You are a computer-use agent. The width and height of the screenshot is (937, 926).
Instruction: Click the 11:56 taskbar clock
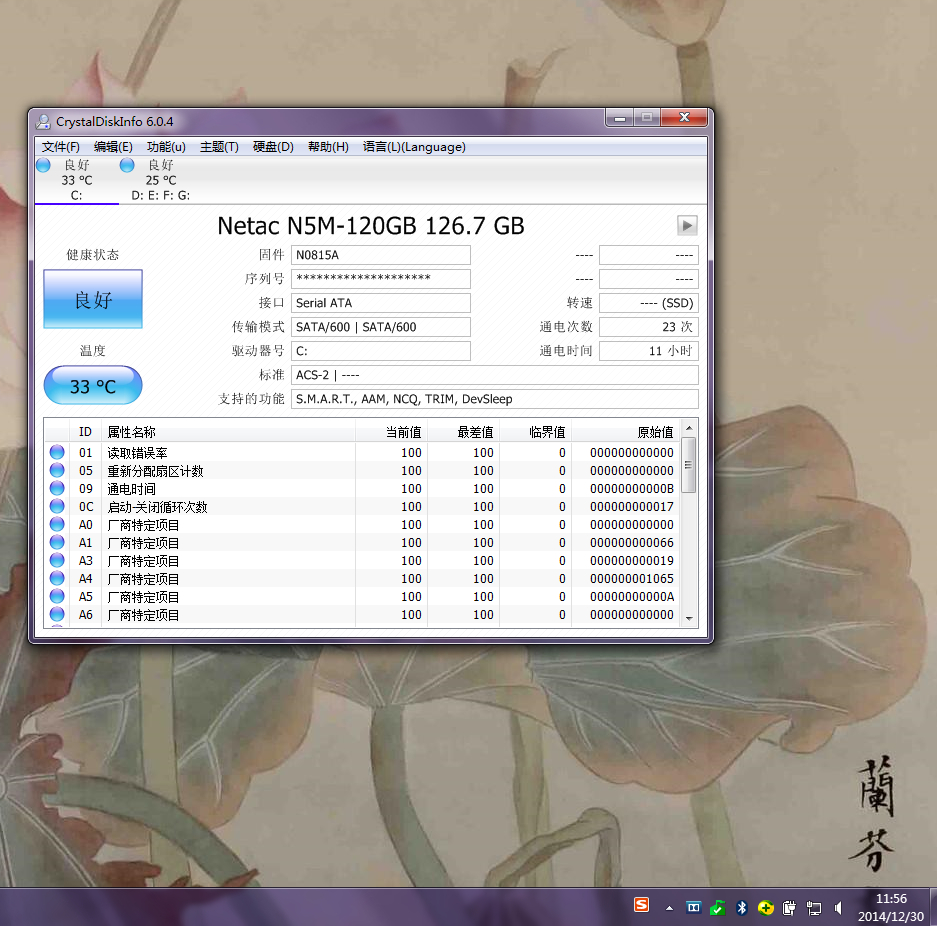(891, 899)
